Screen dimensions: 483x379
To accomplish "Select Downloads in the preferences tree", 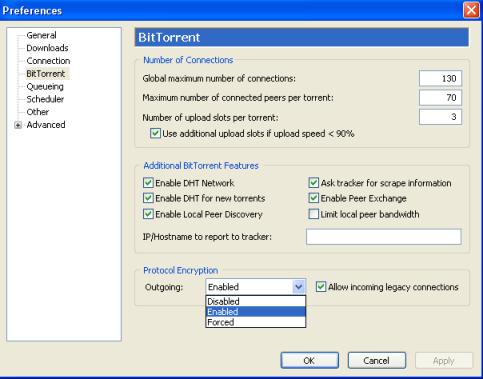I will 47,48.
